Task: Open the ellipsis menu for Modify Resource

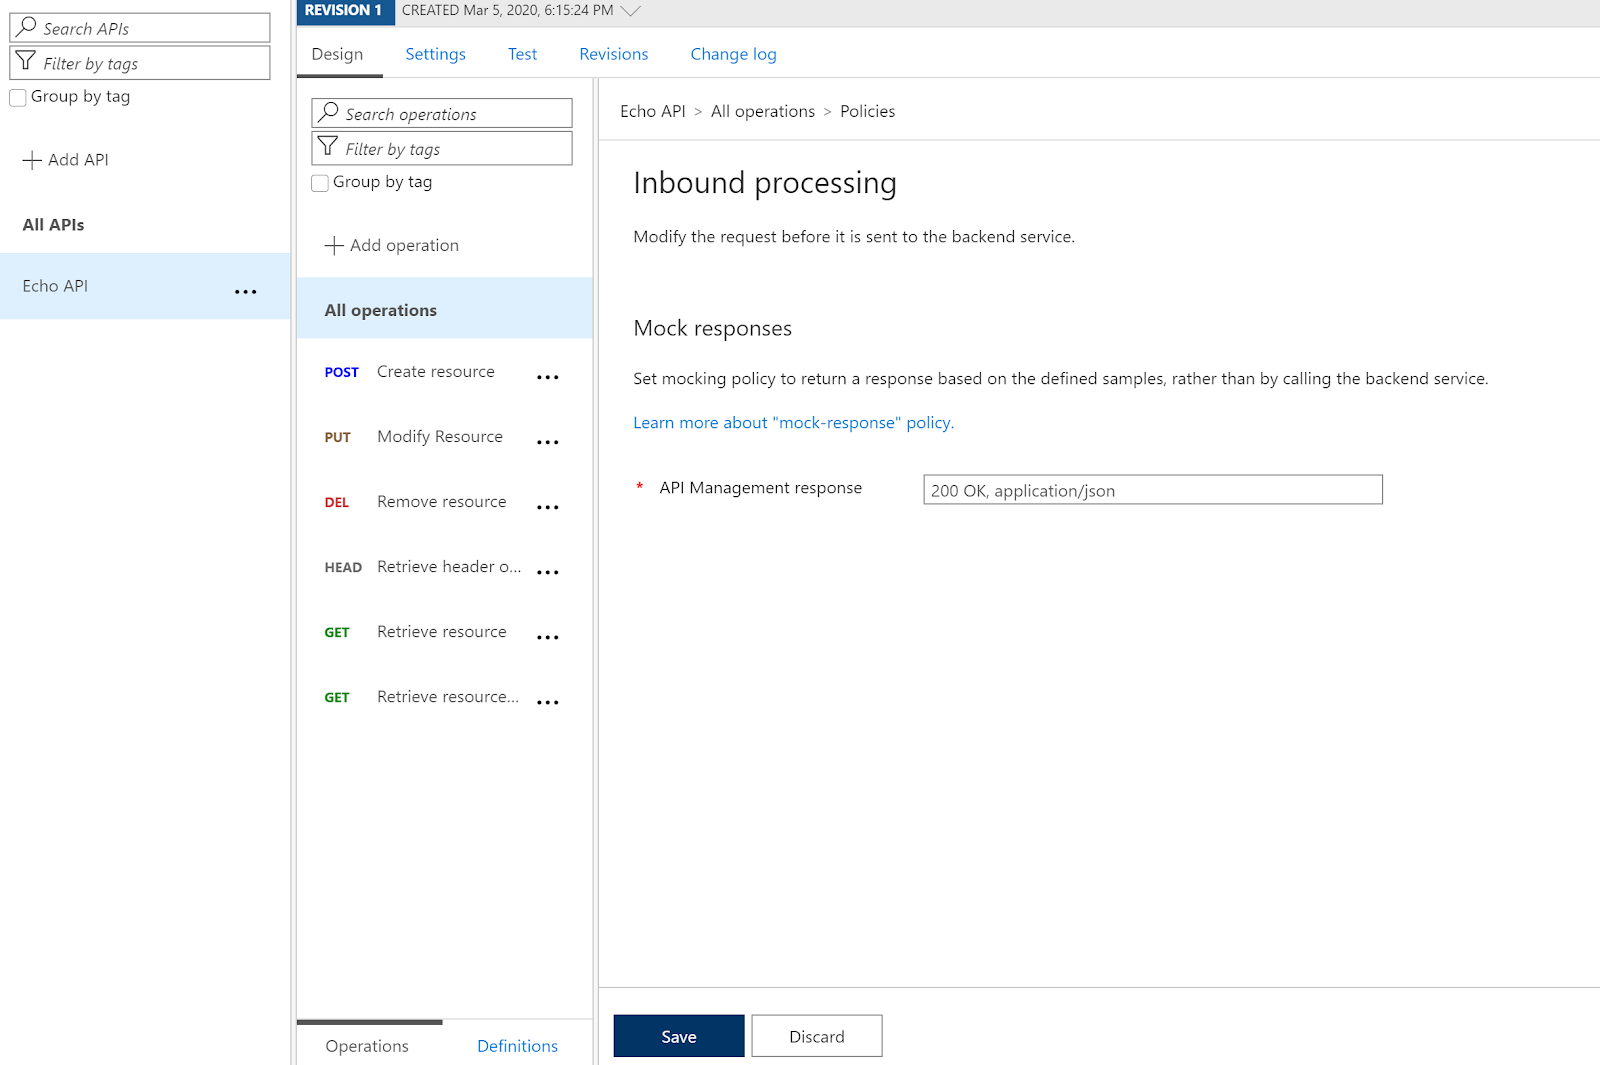Action: point(547,443)
